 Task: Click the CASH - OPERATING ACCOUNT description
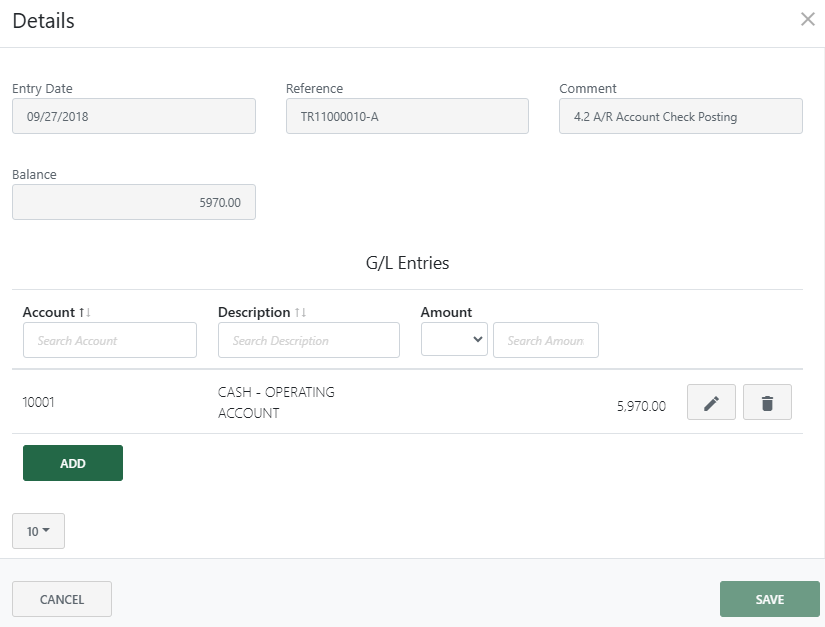[x=276, y=402]
